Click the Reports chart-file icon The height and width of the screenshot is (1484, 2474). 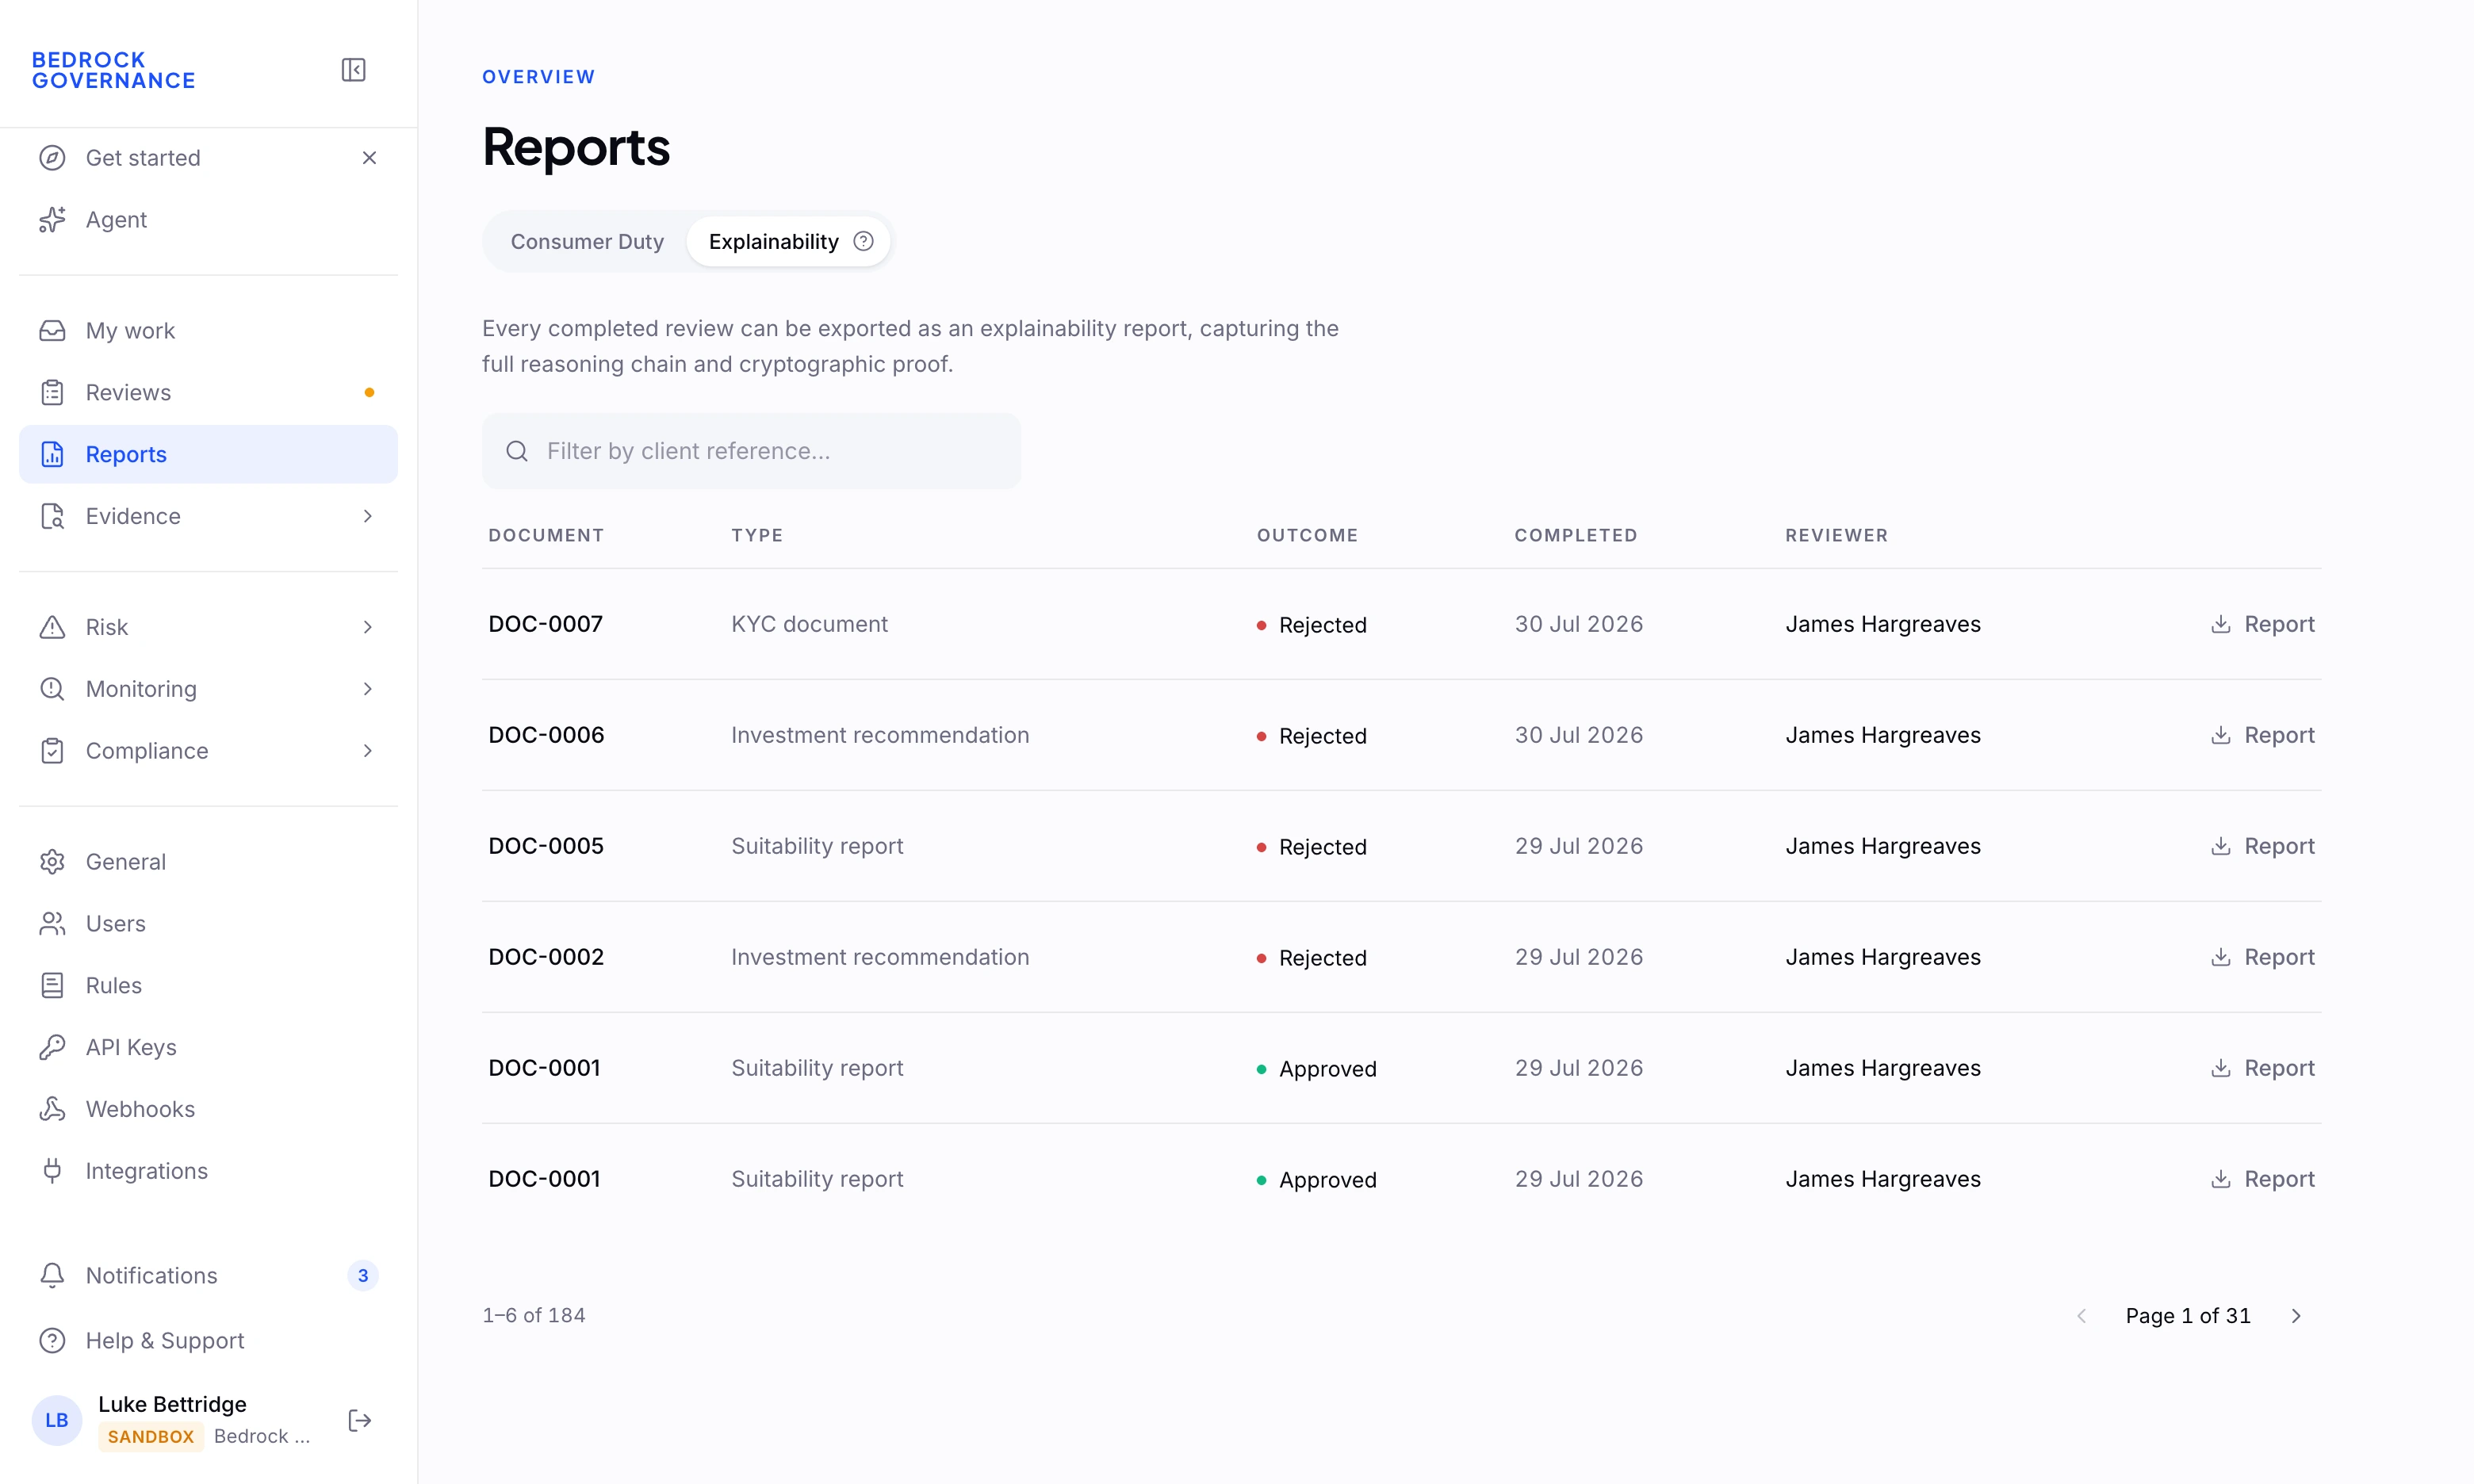[52, 455]
